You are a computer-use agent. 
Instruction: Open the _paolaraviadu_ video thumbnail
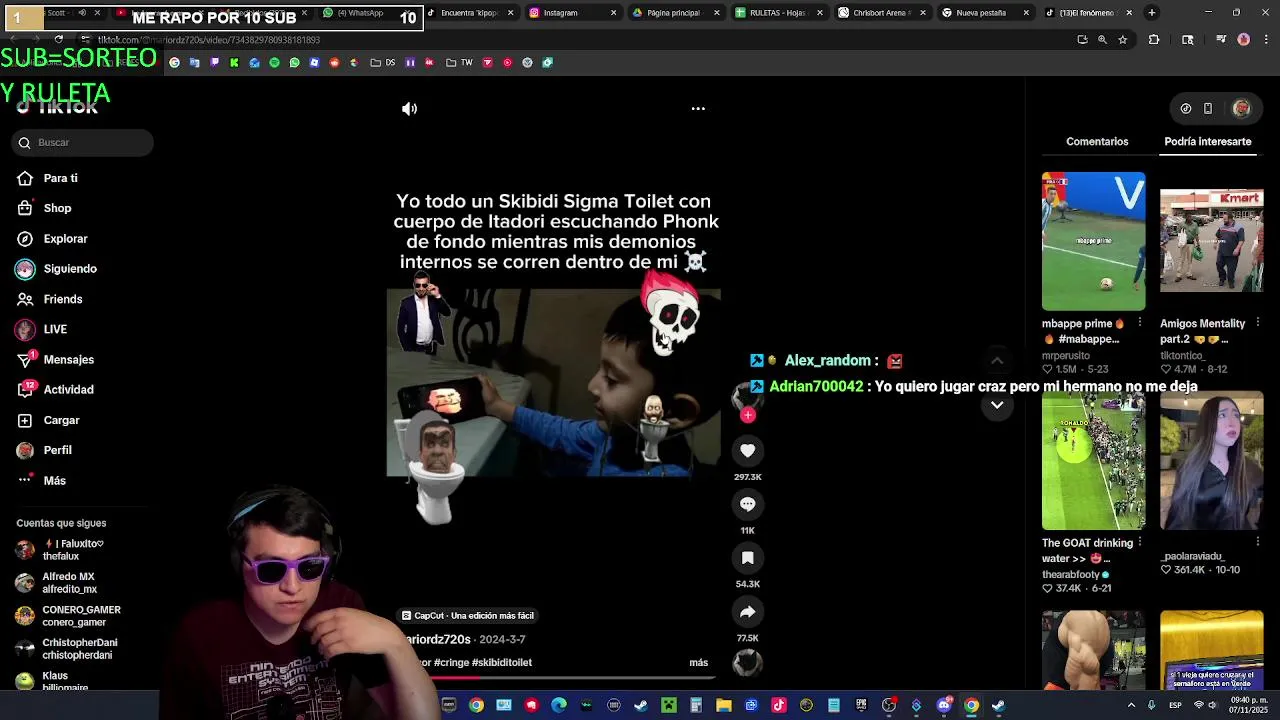tap(1211, 461)
